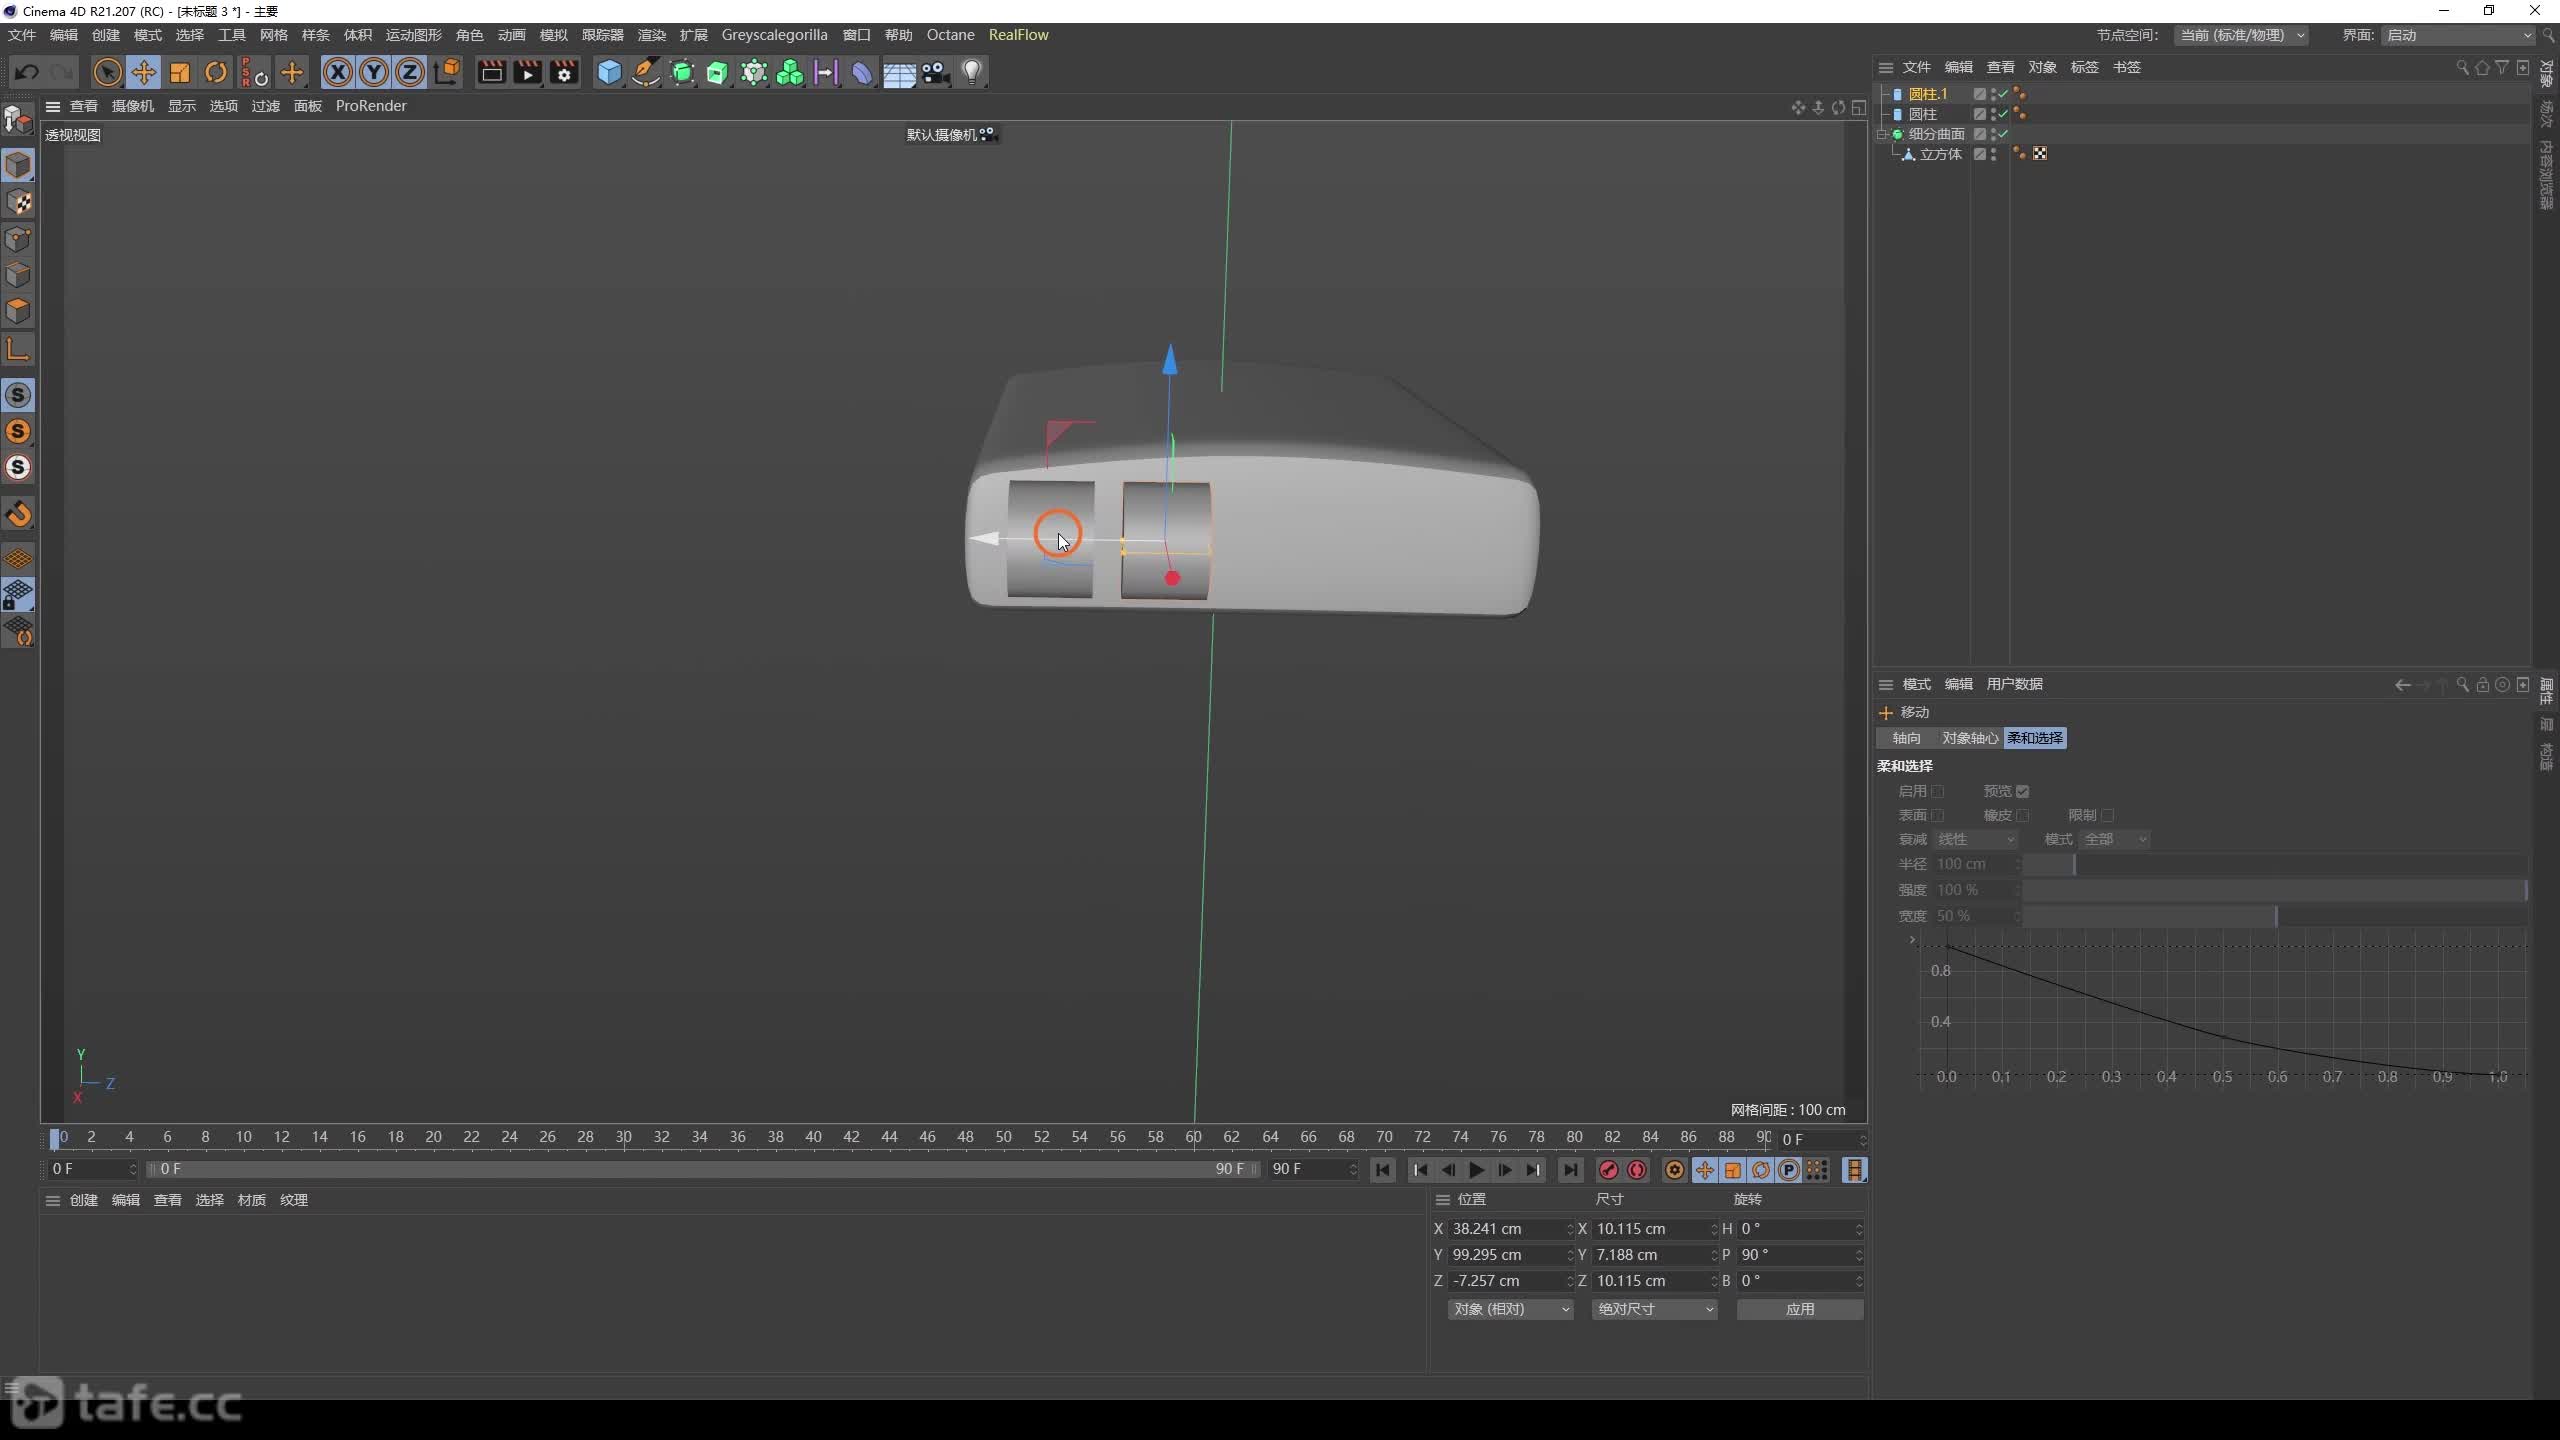Viewport: 2560px width, 1440px height.
Task: Toggle the Y axis lock
Action: pos(374,72)
